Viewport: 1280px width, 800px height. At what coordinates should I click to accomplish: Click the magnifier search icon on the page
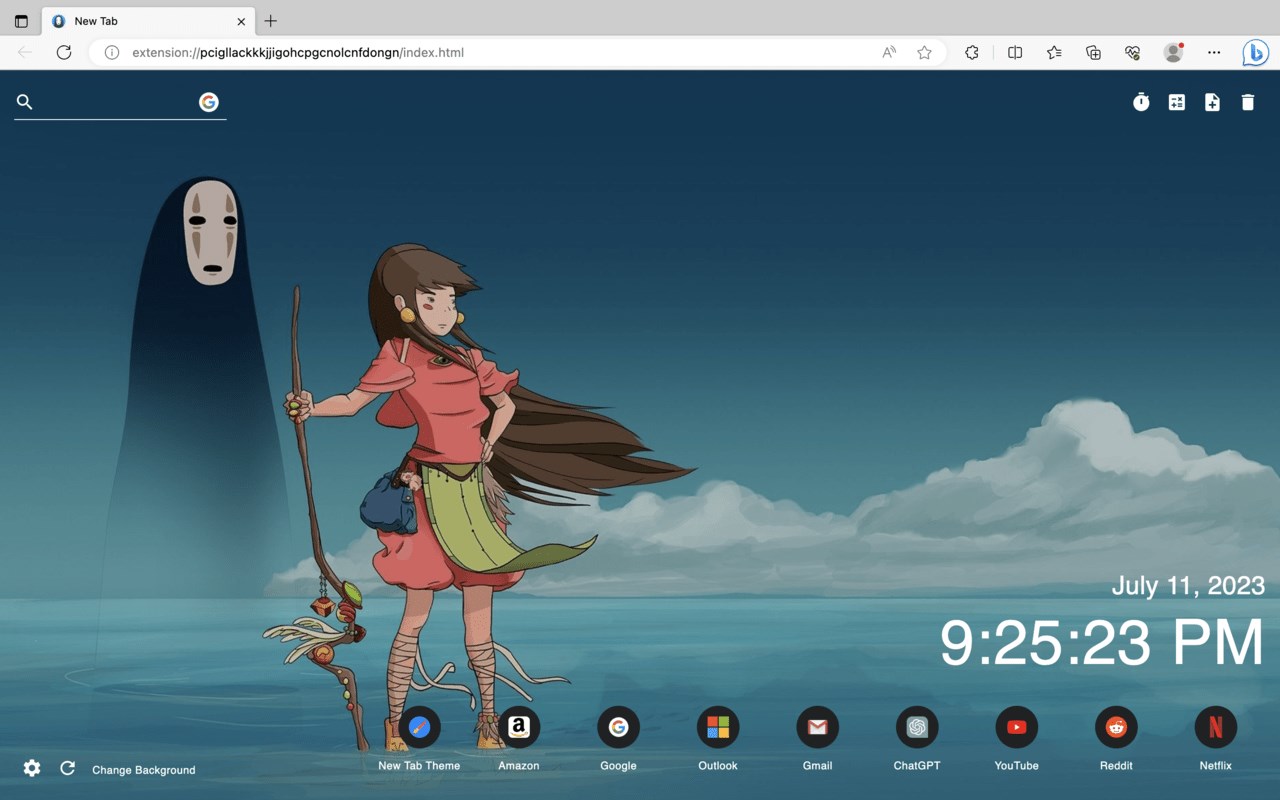25,102
